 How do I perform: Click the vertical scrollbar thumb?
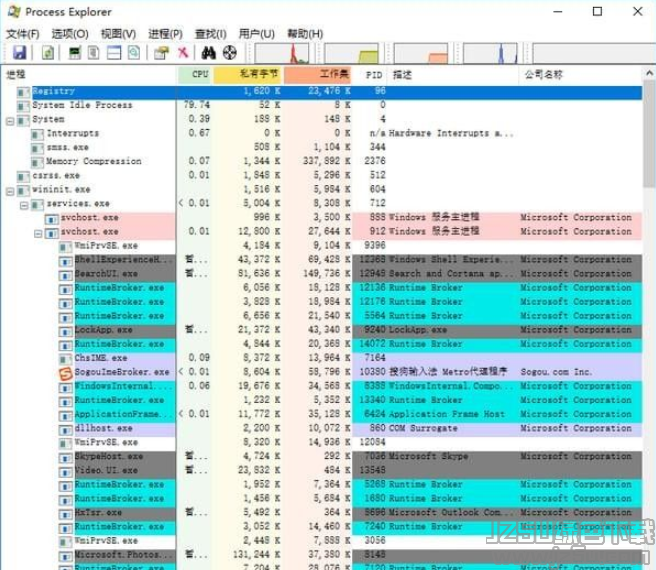tap(649, 134)
